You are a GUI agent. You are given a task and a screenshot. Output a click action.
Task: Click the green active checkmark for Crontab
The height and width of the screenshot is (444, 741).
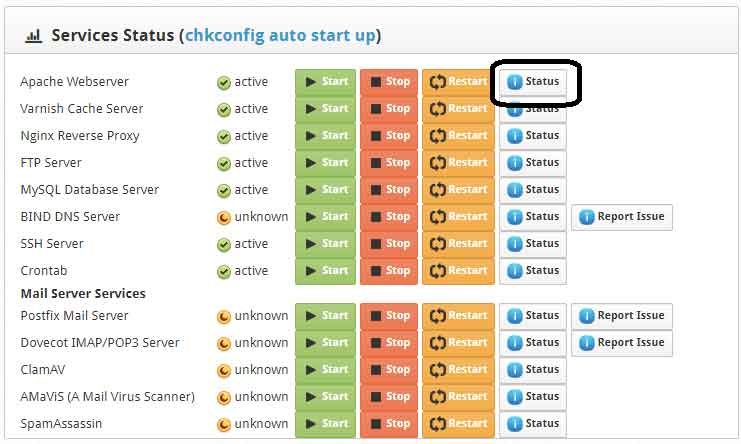click(x=224, y=271)
